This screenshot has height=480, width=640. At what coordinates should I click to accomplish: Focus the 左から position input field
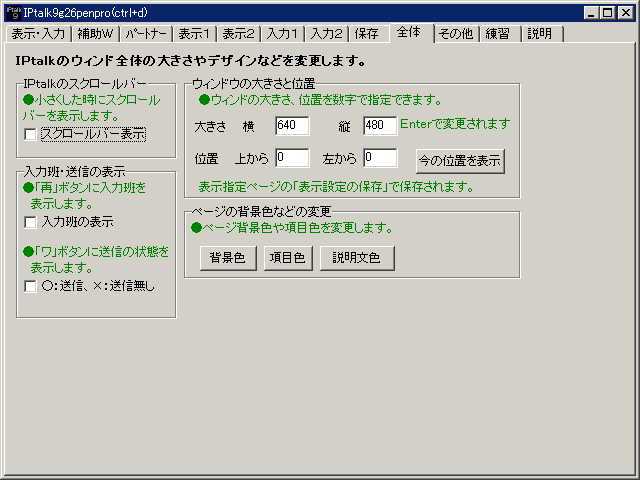click(380, 158)
